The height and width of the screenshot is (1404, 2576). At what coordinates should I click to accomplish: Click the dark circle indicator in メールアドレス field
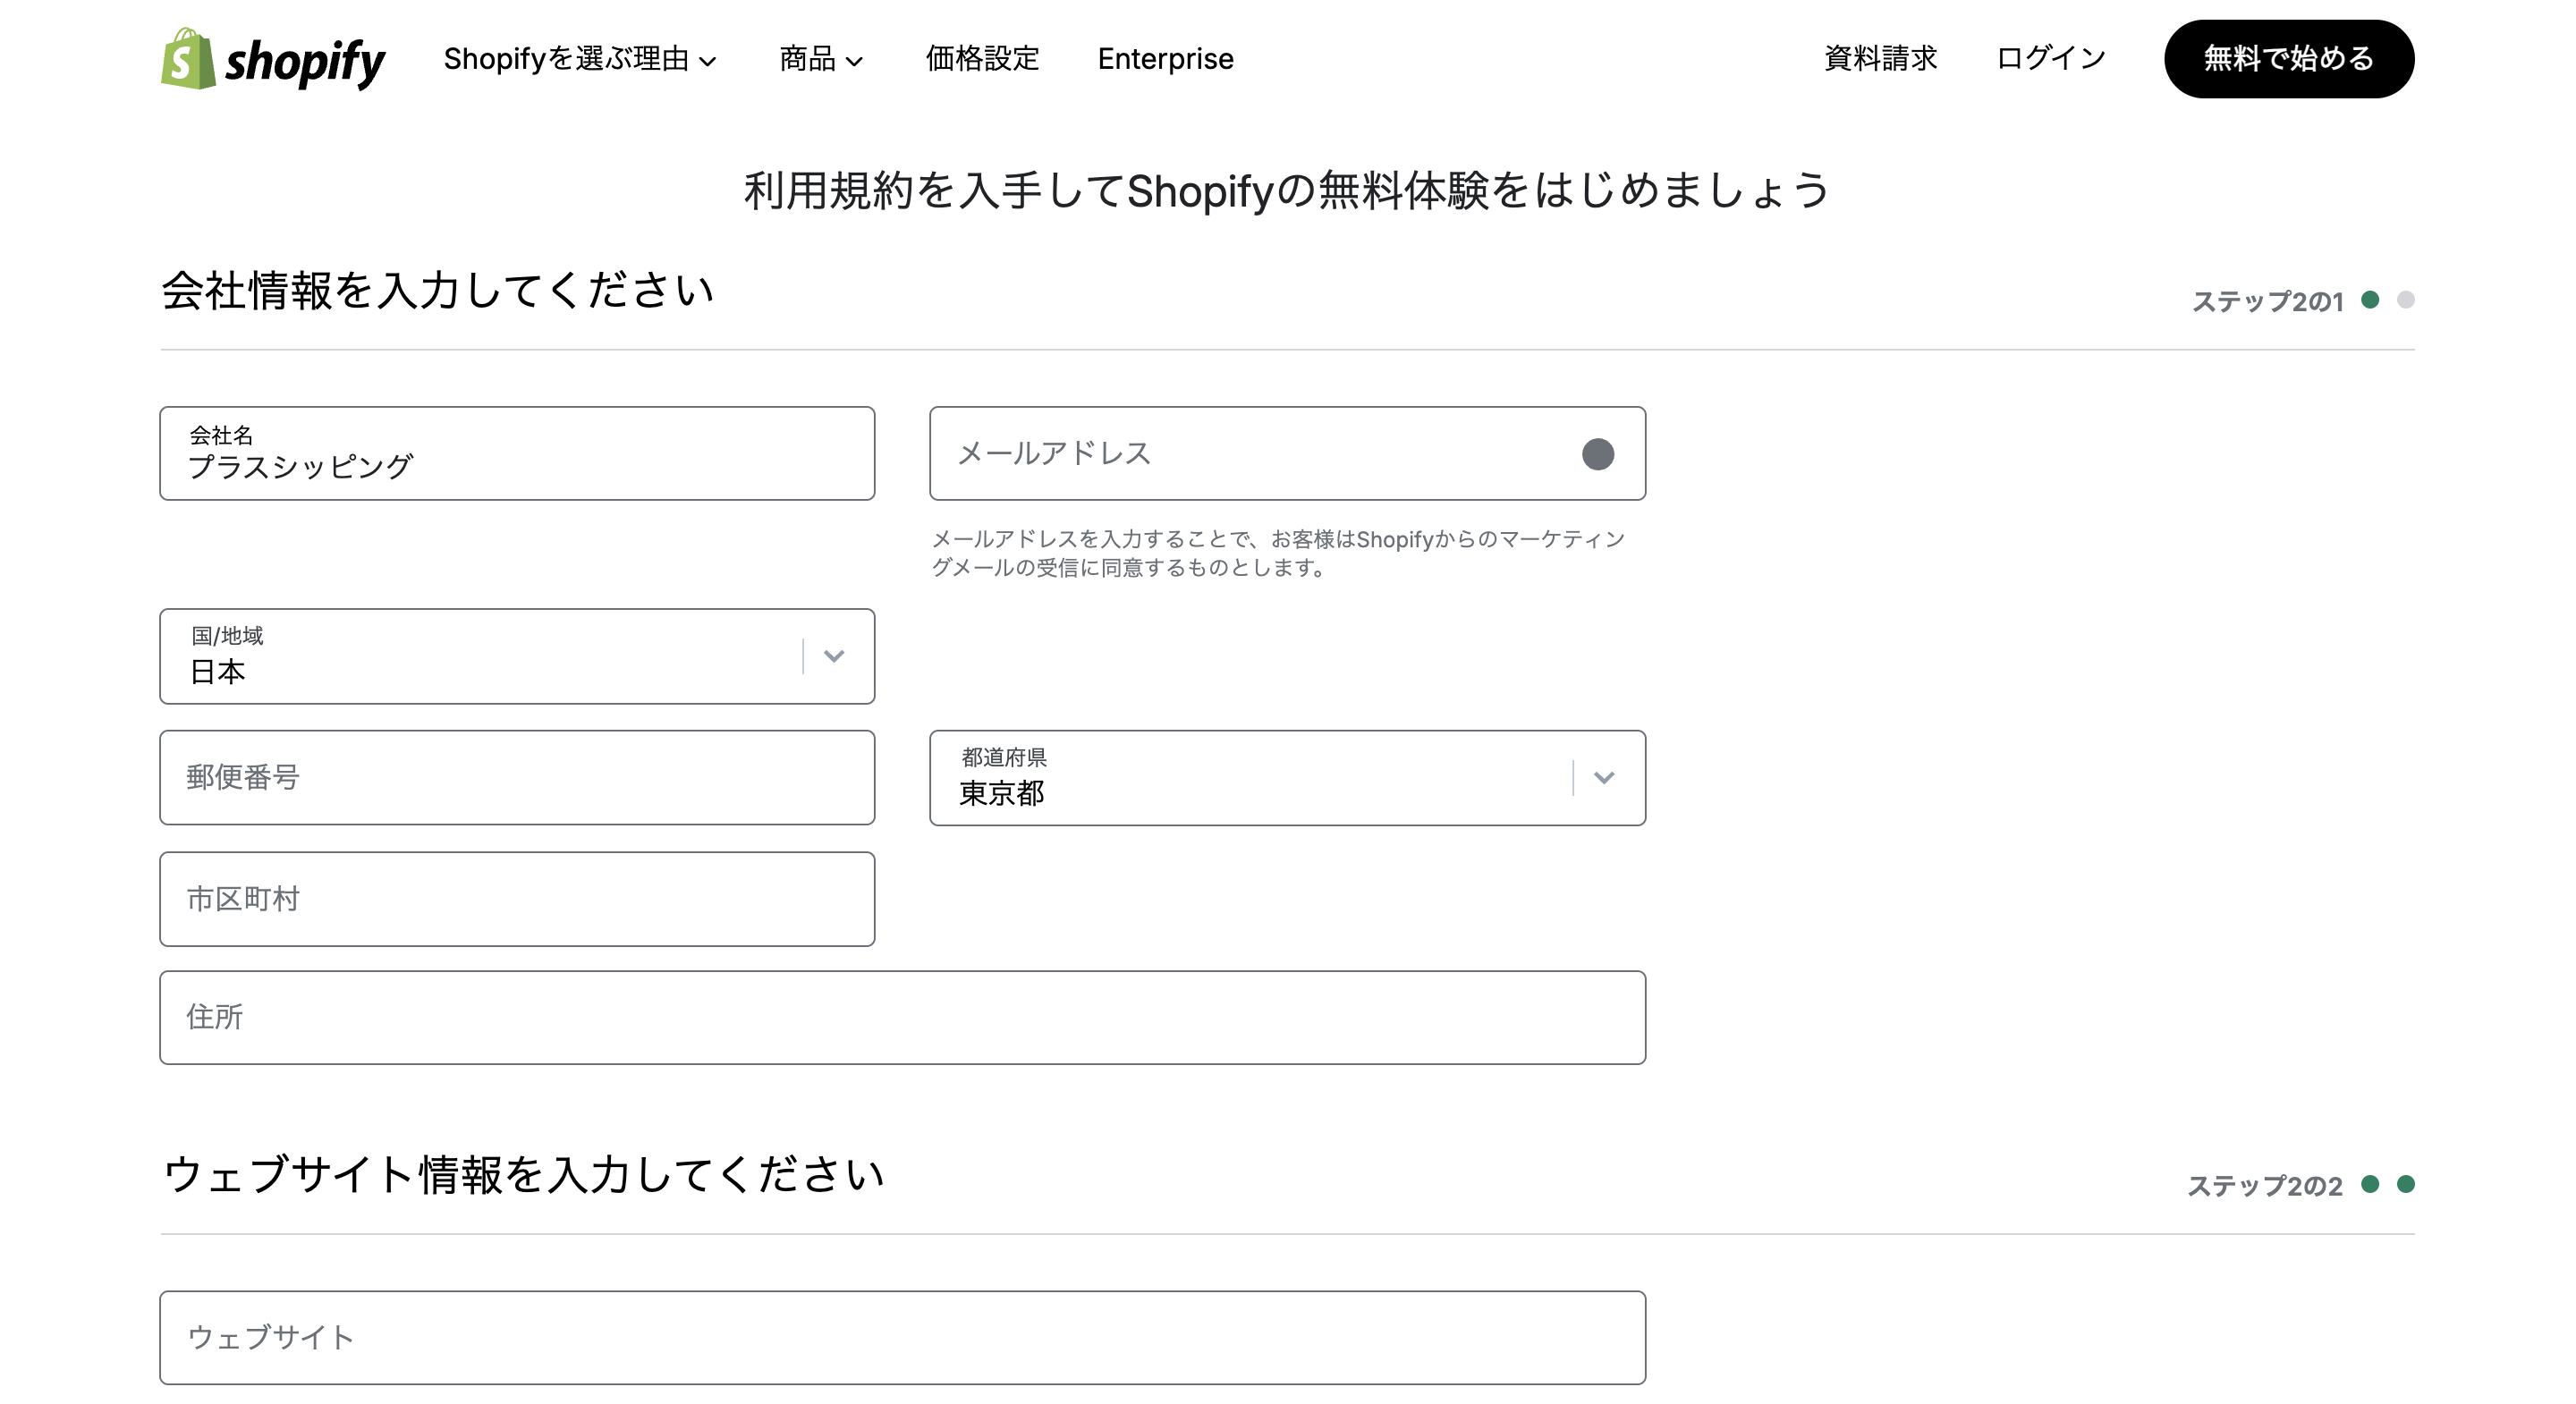point(1600,455)
